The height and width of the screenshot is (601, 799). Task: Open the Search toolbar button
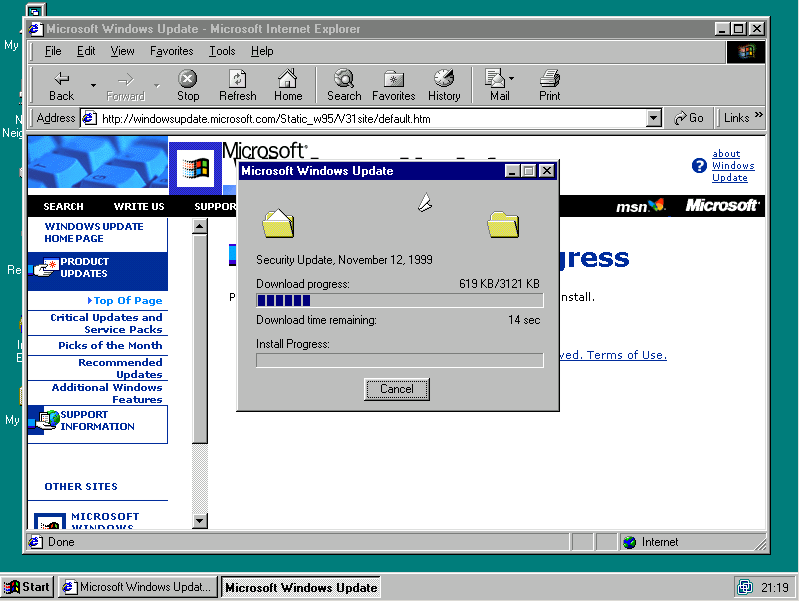[x=344, y=85]
